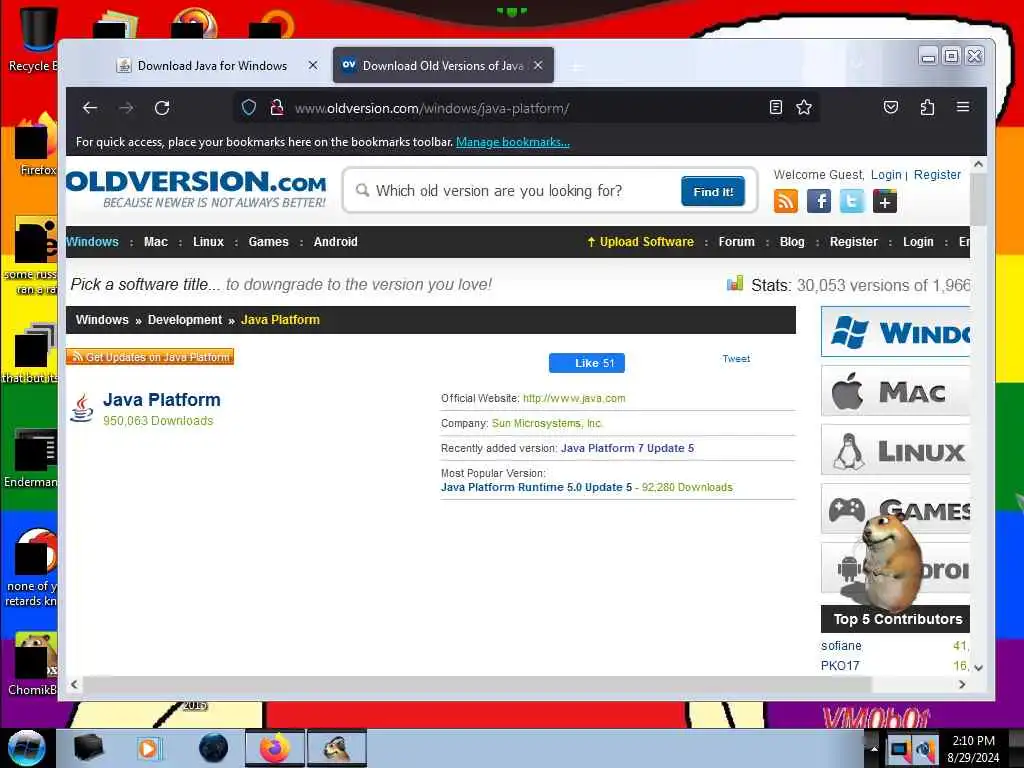This screenshot has height=768, width=1024.
Task: Open the Facebook icon in header
Action: (x=818, y=201)
